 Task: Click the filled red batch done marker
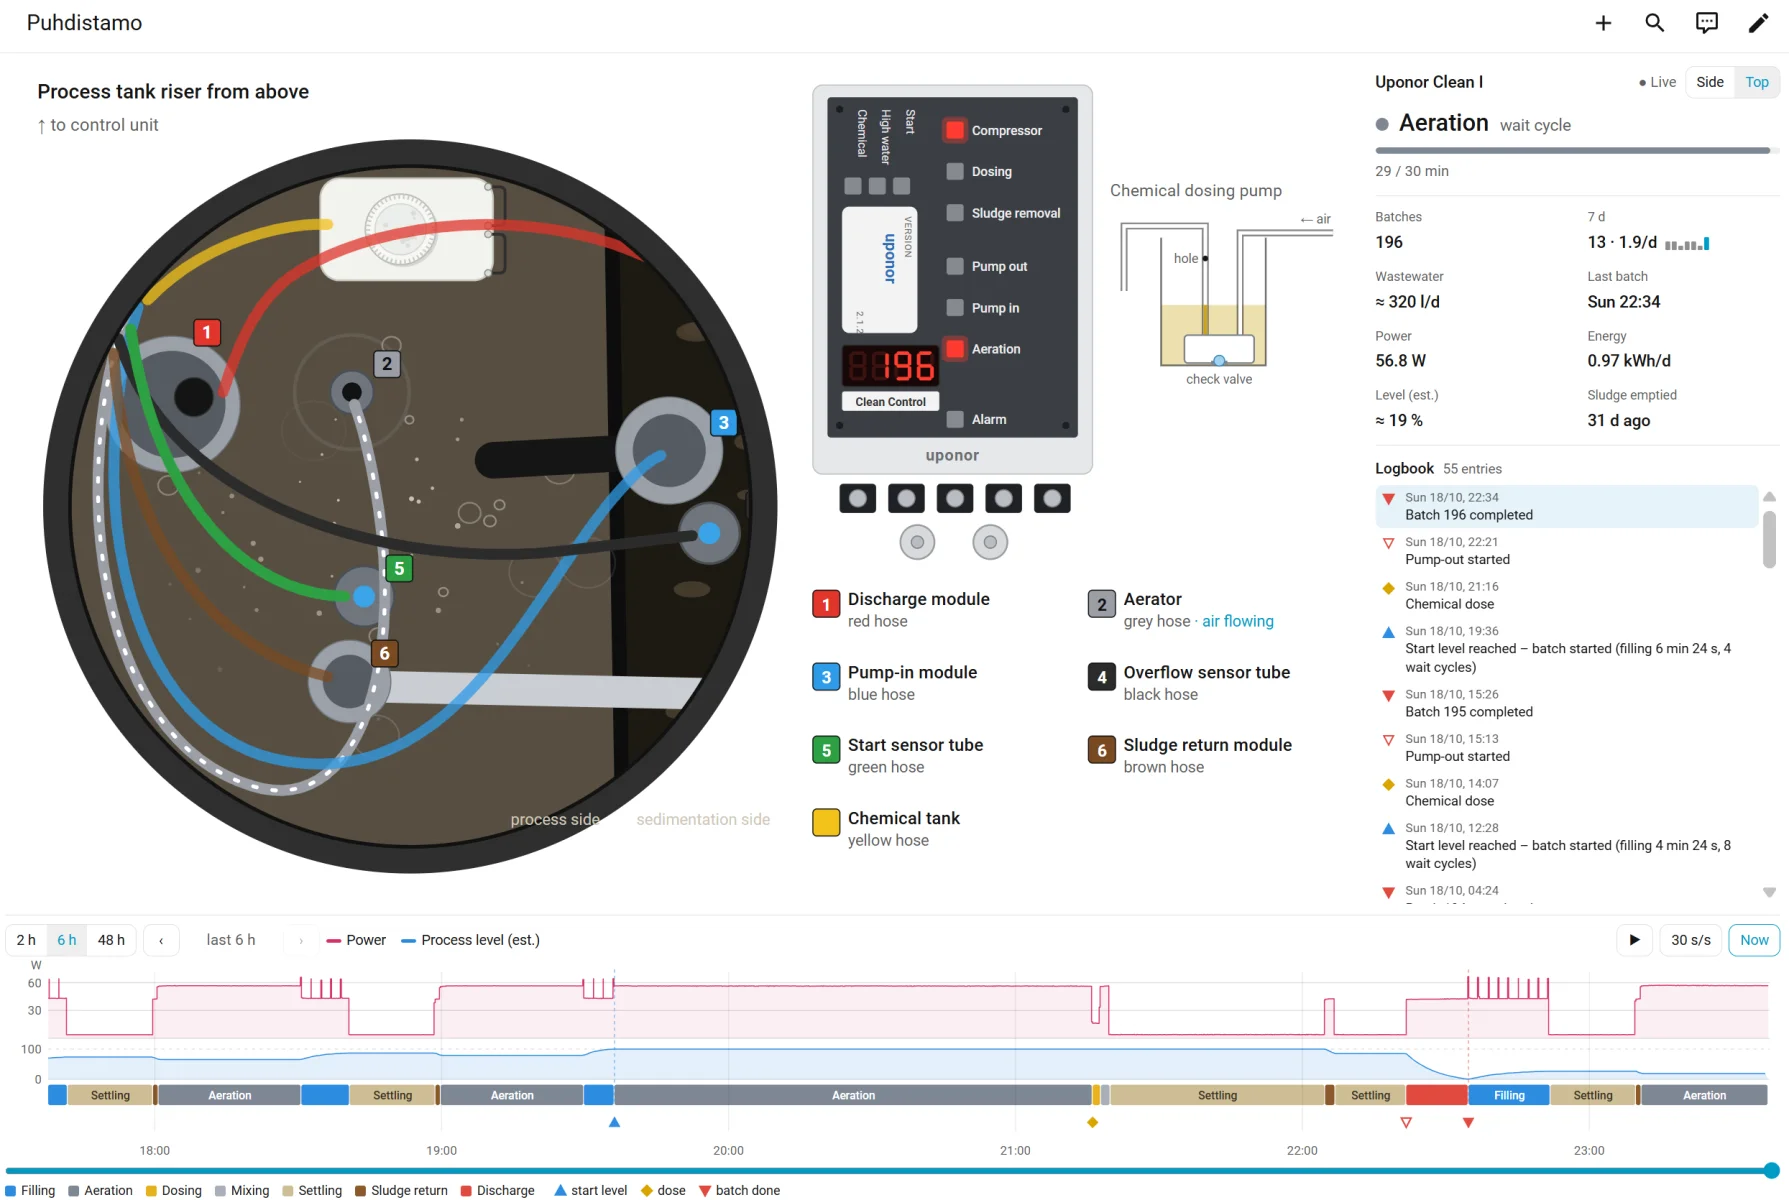(1468, 1123)
